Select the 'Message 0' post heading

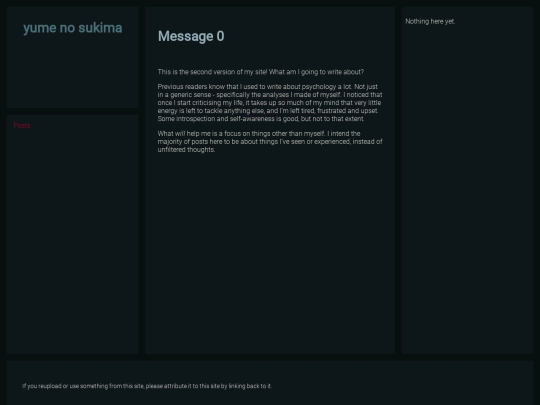[191, 36]
